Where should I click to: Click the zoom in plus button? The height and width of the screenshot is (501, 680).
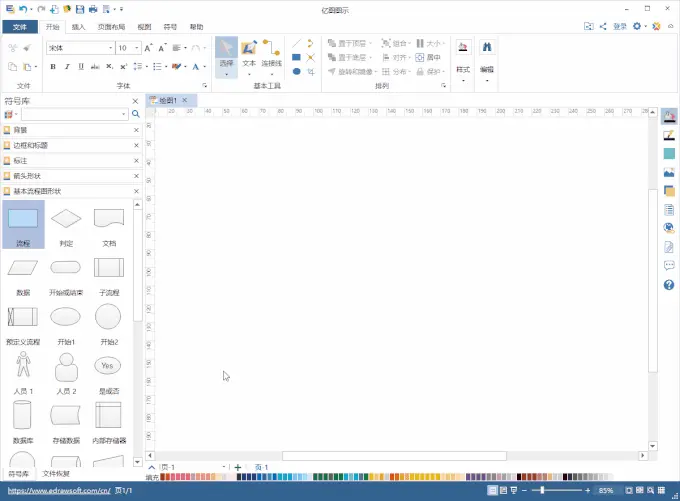tap(587, 490)
